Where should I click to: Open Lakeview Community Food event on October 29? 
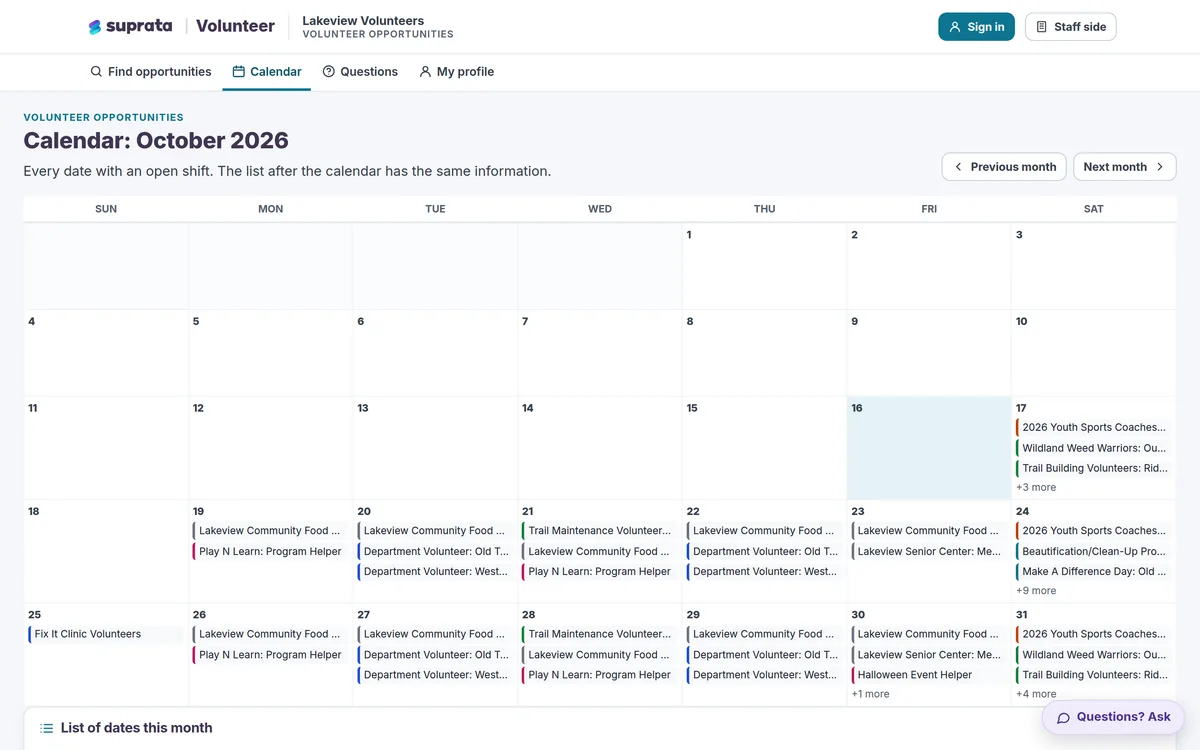764,634
